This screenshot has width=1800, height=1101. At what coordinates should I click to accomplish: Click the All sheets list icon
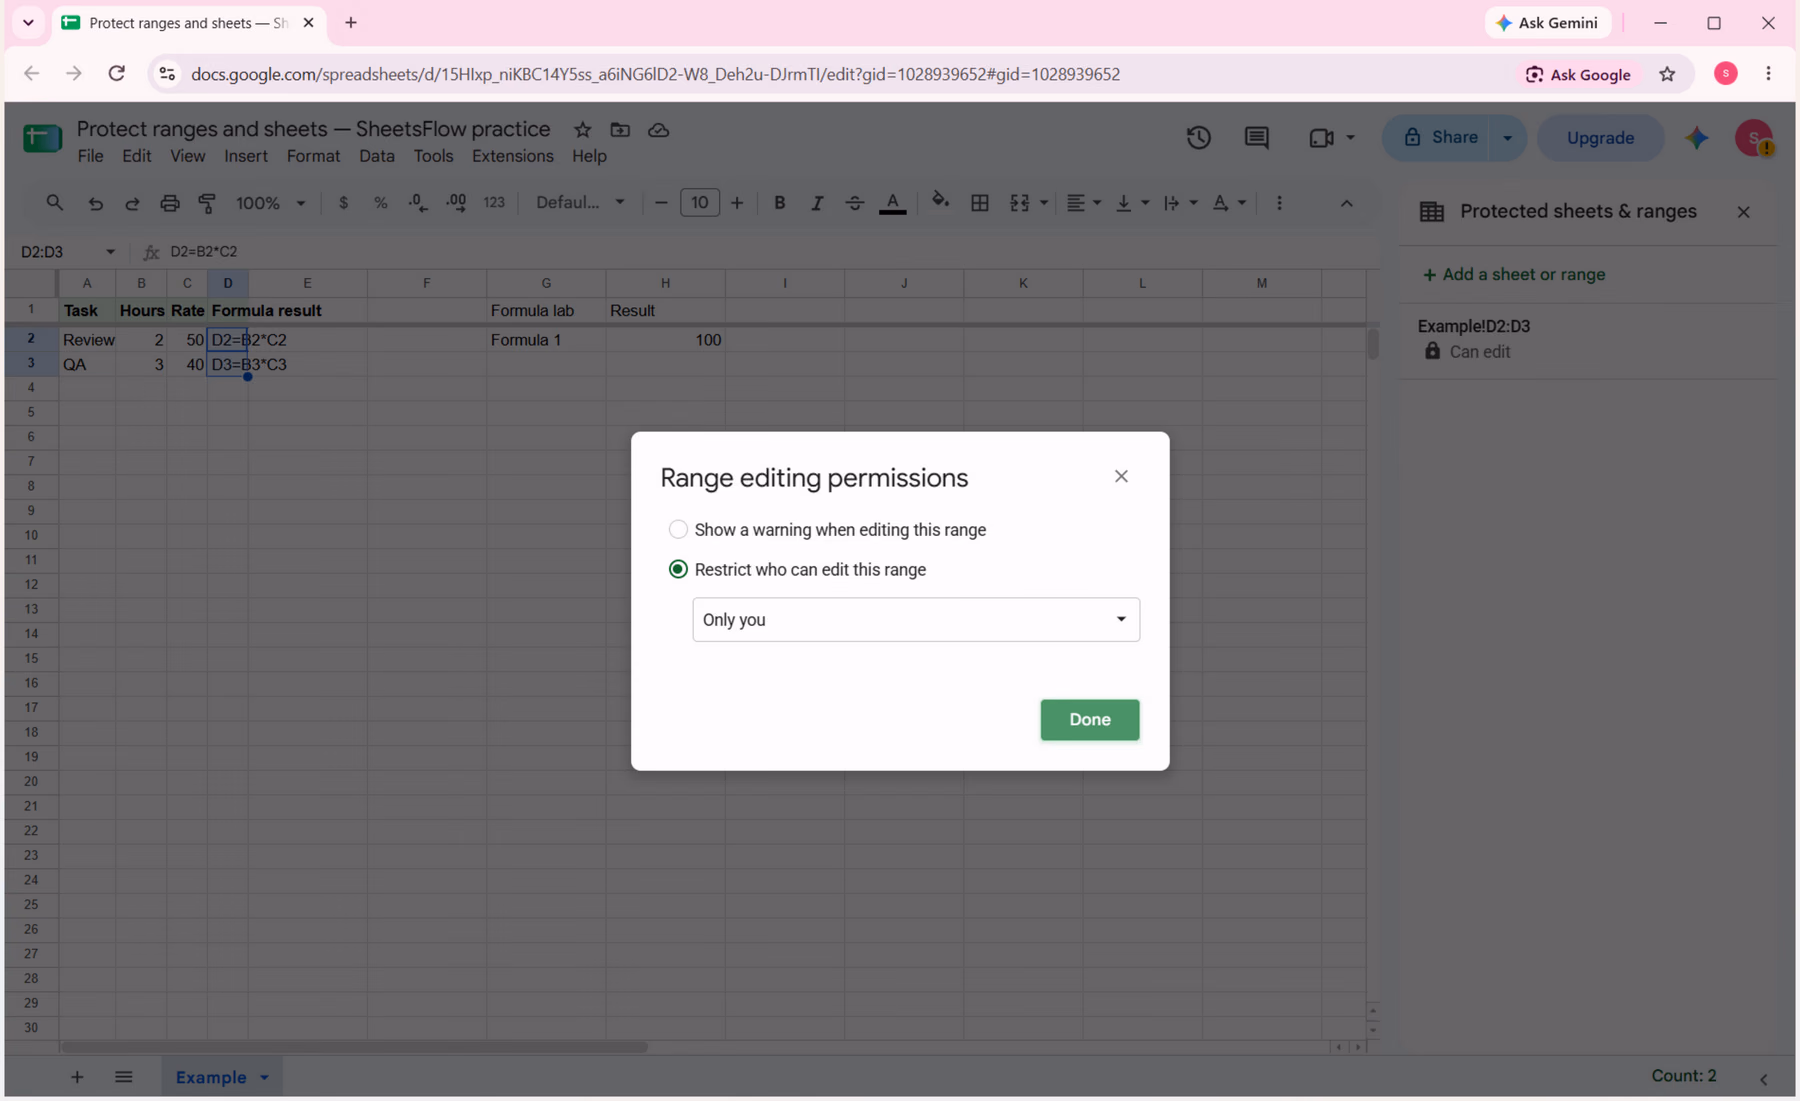coord(124,1078)
